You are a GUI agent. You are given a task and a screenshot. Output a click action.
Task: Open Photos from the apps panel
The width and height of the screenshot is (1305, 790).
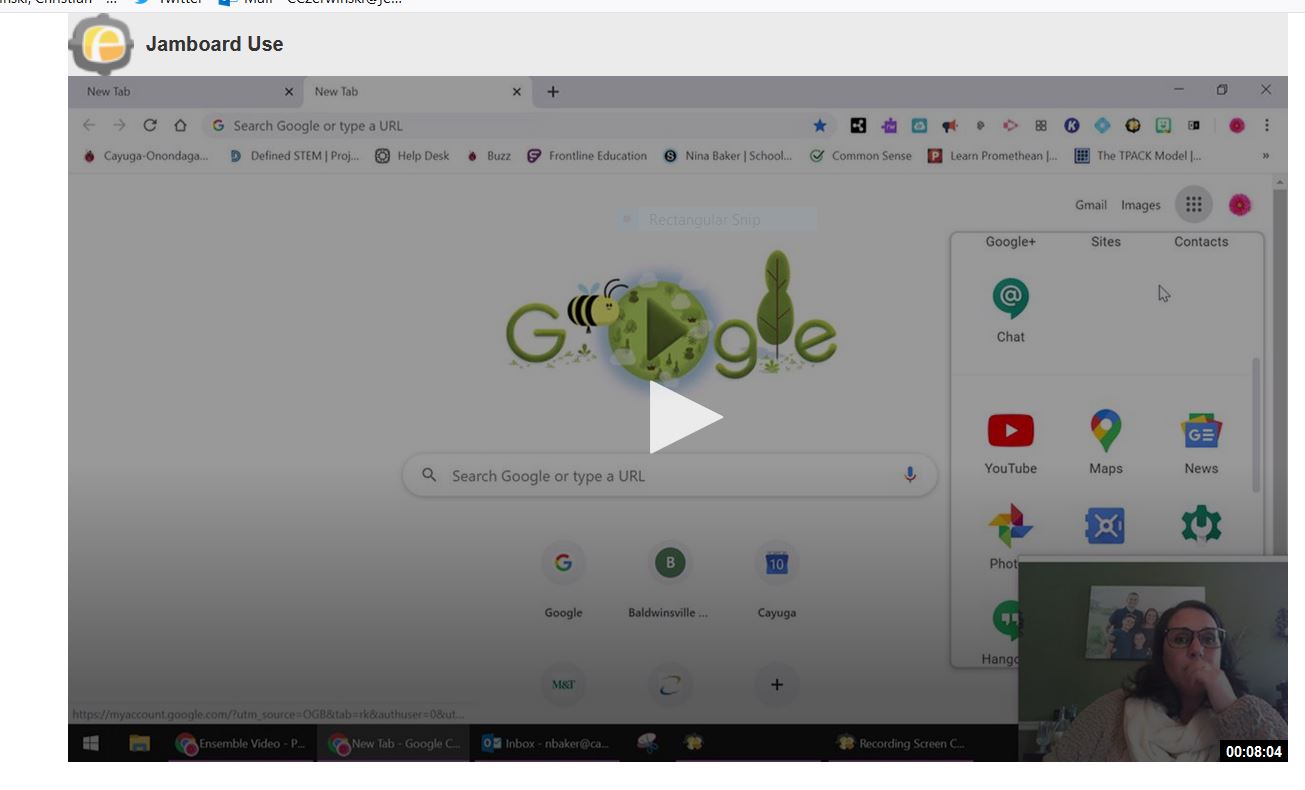pyautogui.click(x=1009, y=537)
